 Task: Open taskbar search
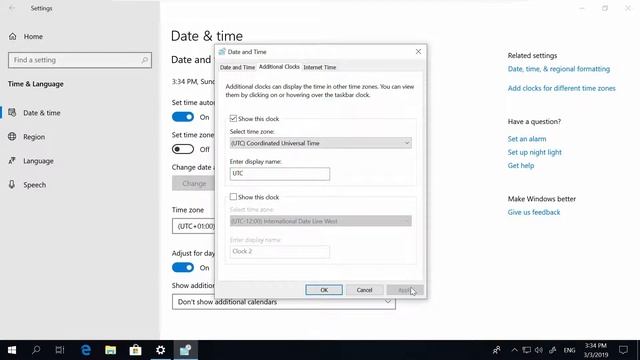(x=36, y=350)
